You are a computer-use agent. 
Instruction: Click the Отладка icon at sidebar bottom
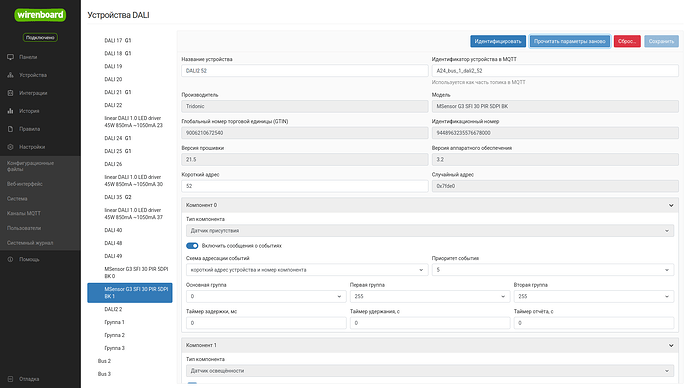coord(10,379)
